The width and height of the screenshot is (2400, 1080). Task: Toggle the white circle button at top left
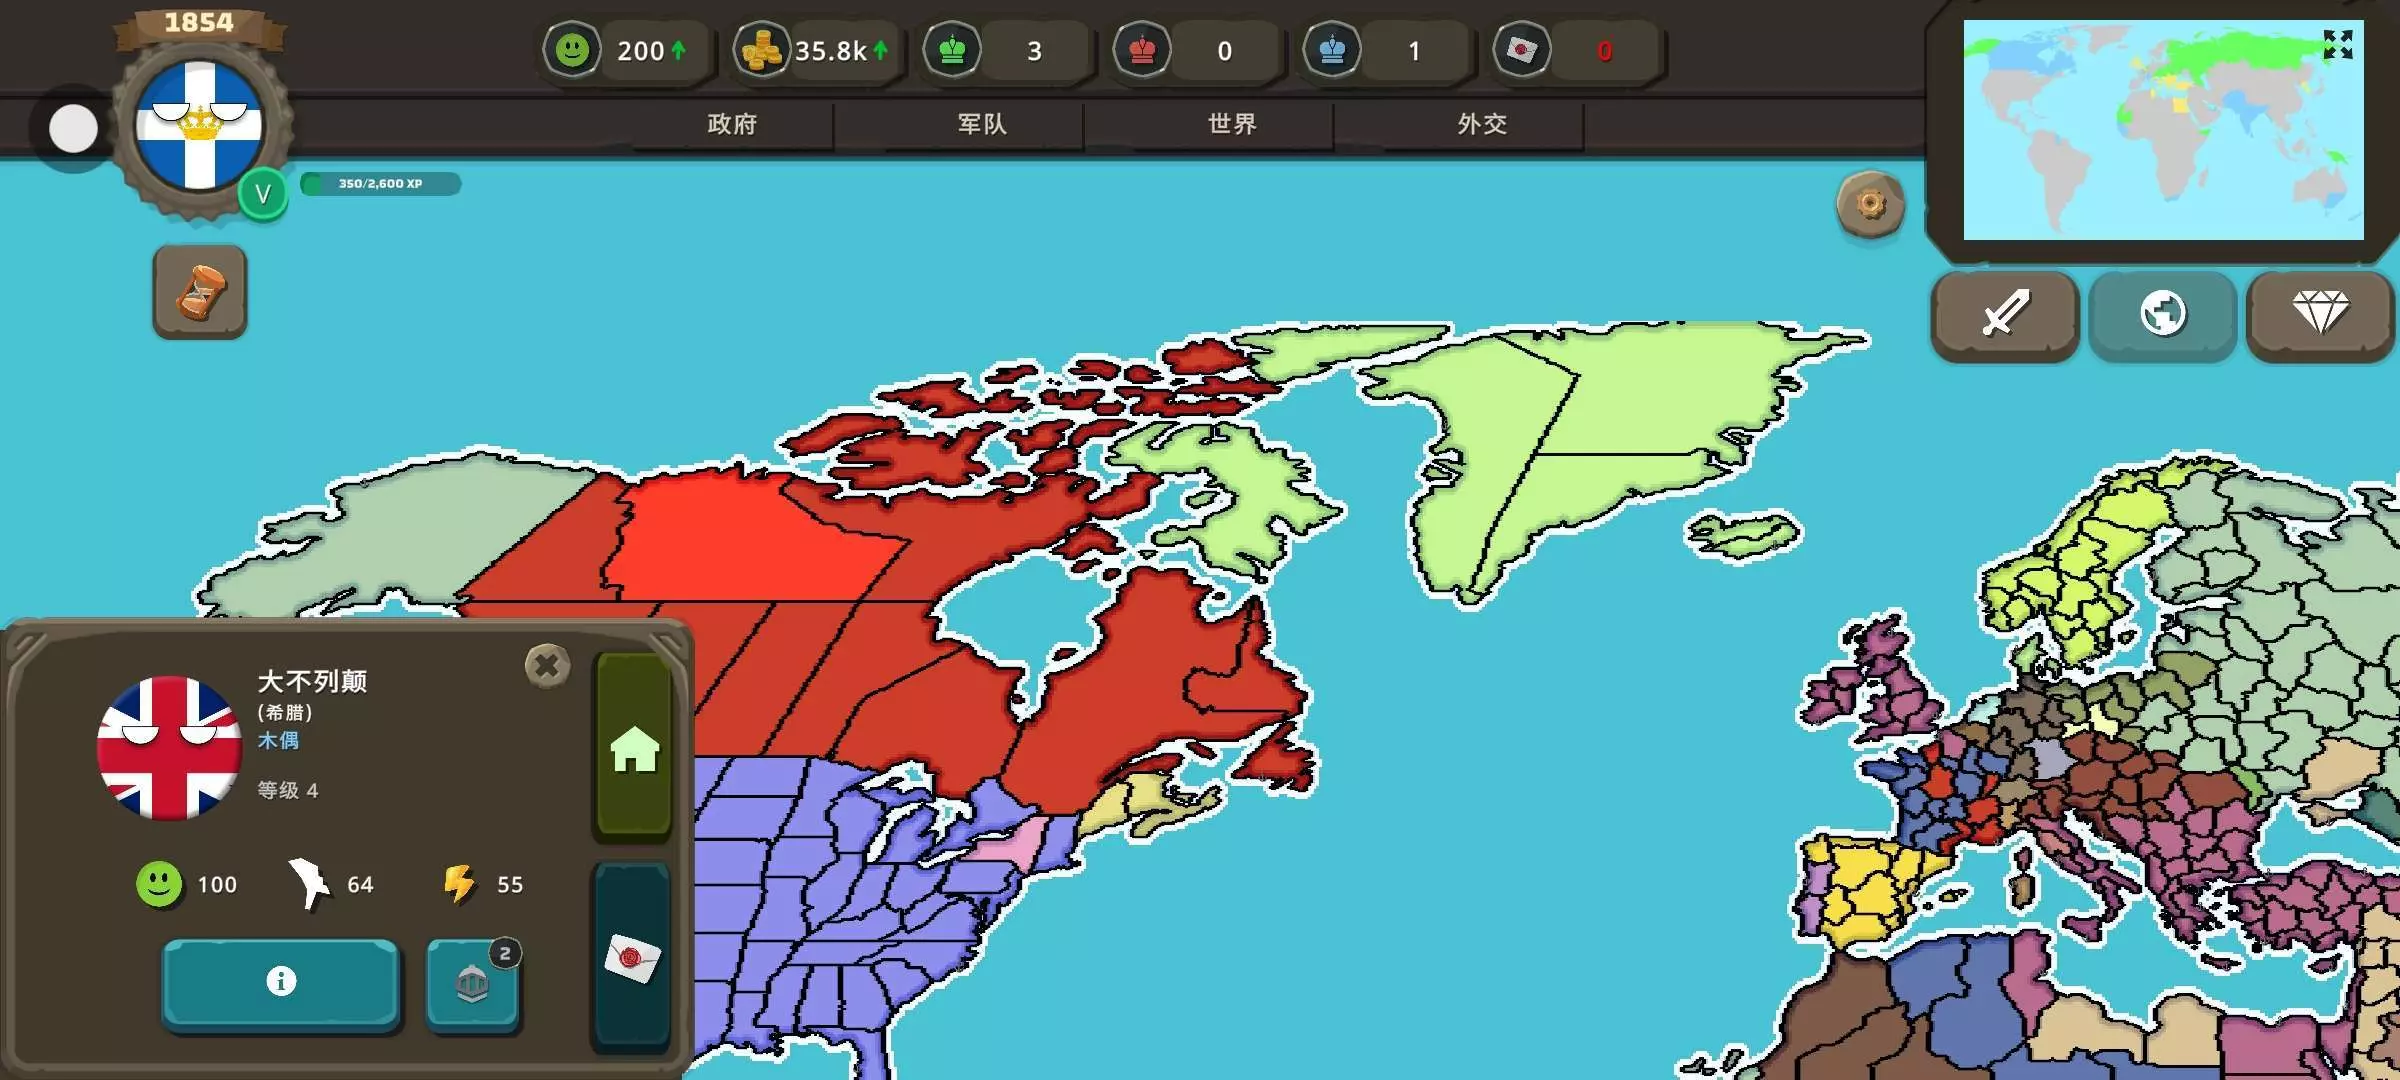click(73, 129)
